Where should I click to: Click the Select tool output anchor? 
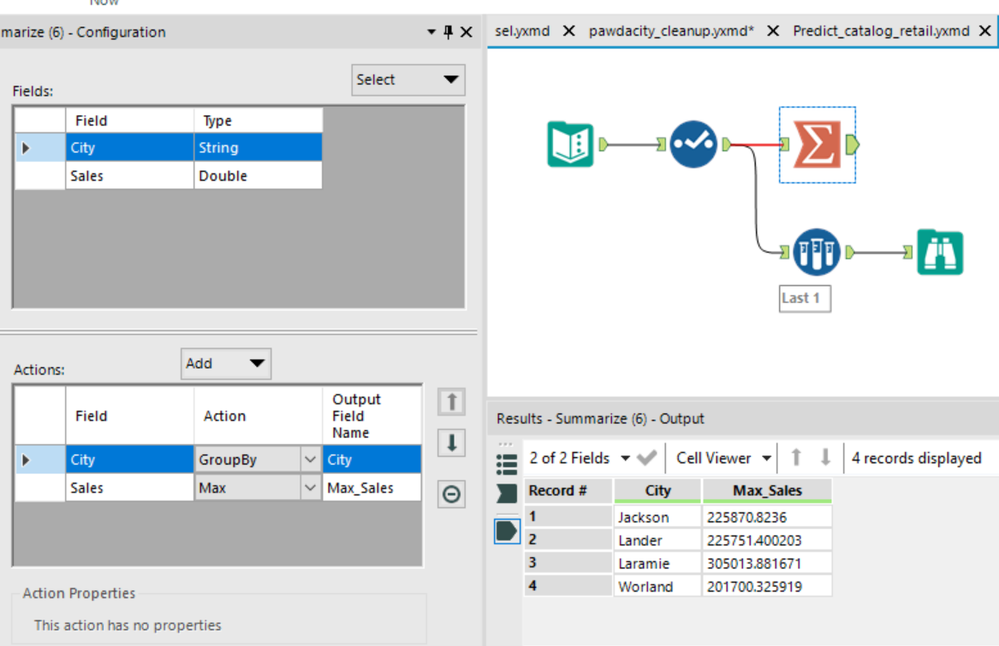[x=726, y=145]
